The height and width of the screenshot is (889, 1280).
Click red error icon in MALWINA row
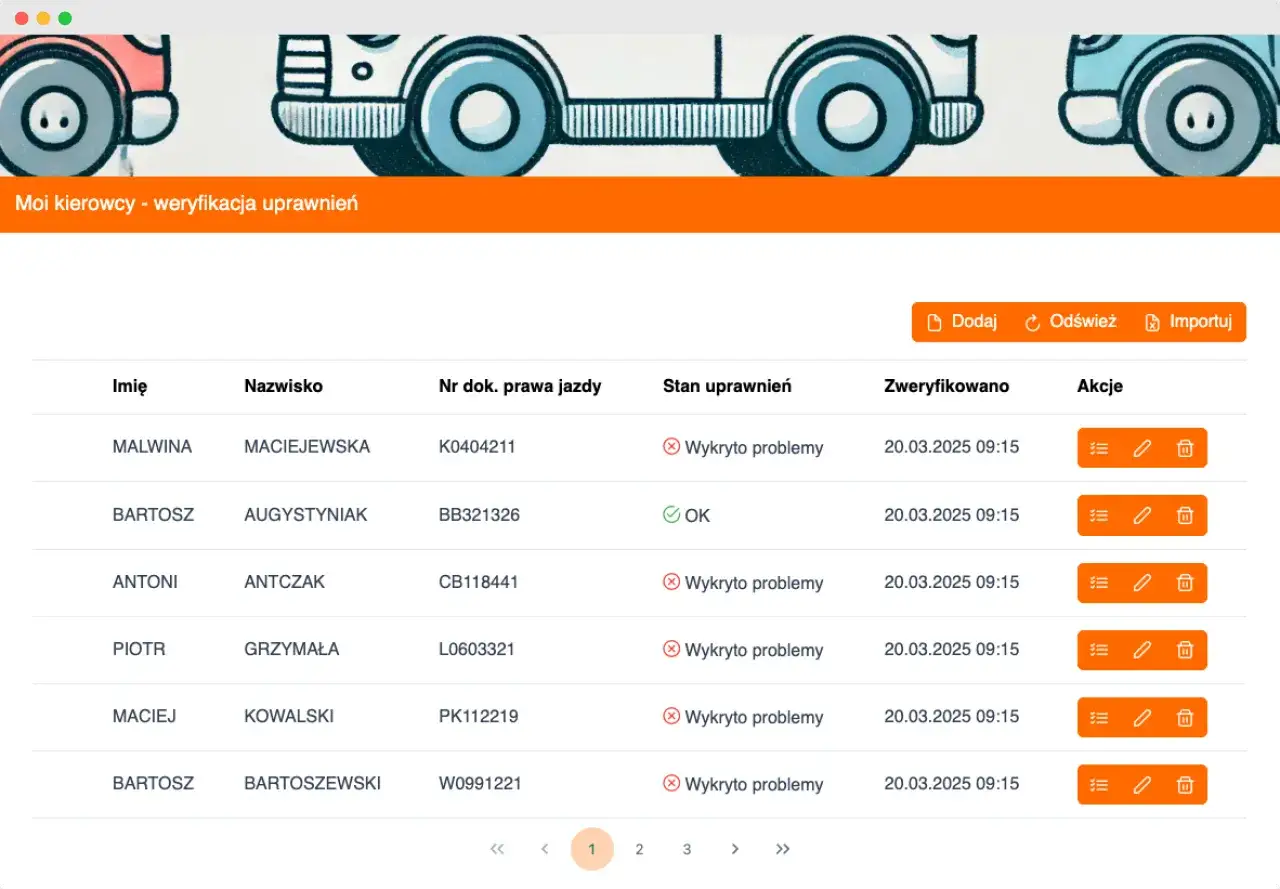click(x=671, y=447)
